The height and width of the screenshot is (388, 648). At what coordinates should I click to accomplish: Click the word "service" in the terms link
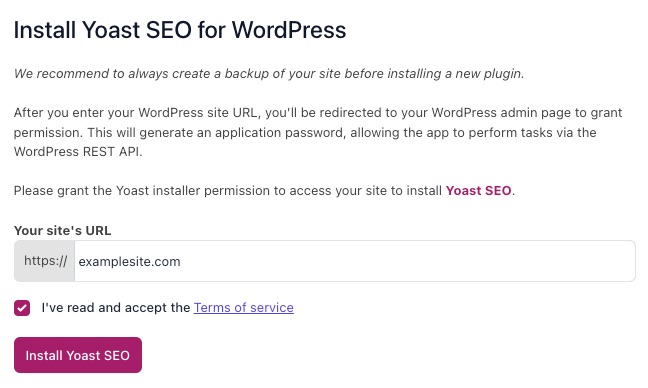point(272,307)
